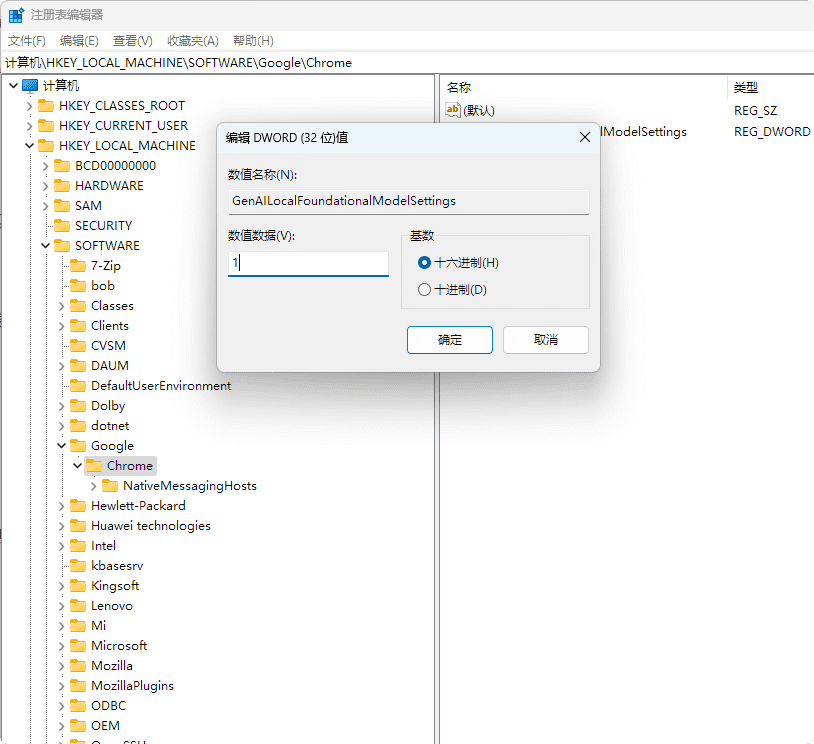Viewport: 814px width, 744px height.
Task: Select the Huawei technologies tree item
Action: click(151, 525)
